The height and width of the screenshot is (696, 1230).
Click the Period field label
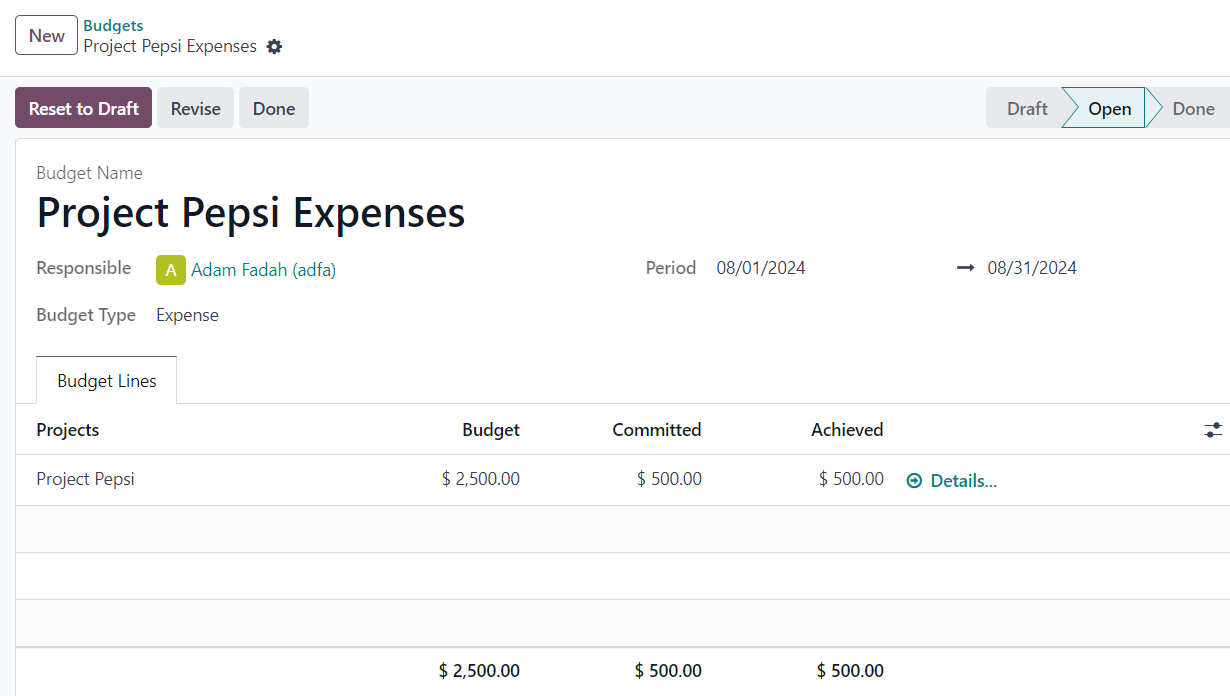(671, 268)
